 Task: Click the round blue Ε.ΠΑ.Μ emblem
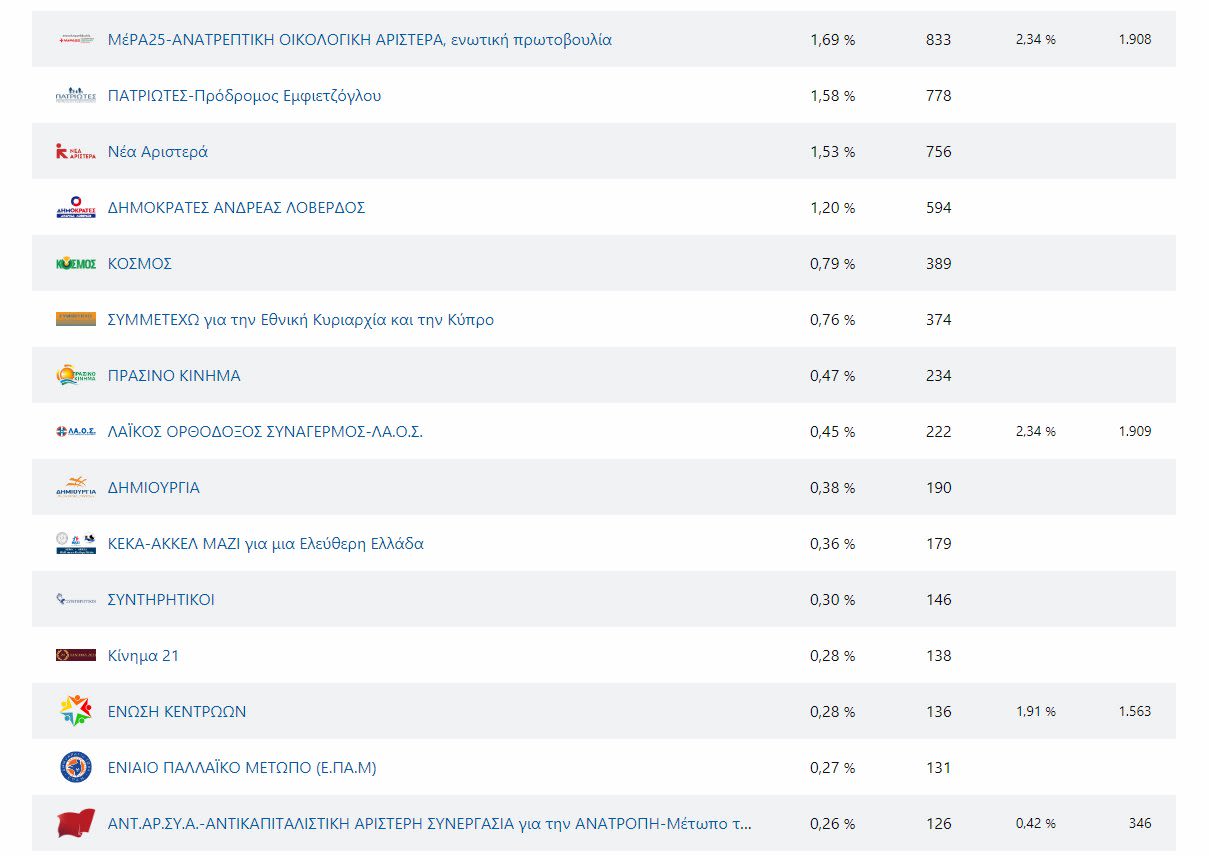click(76, 768)
